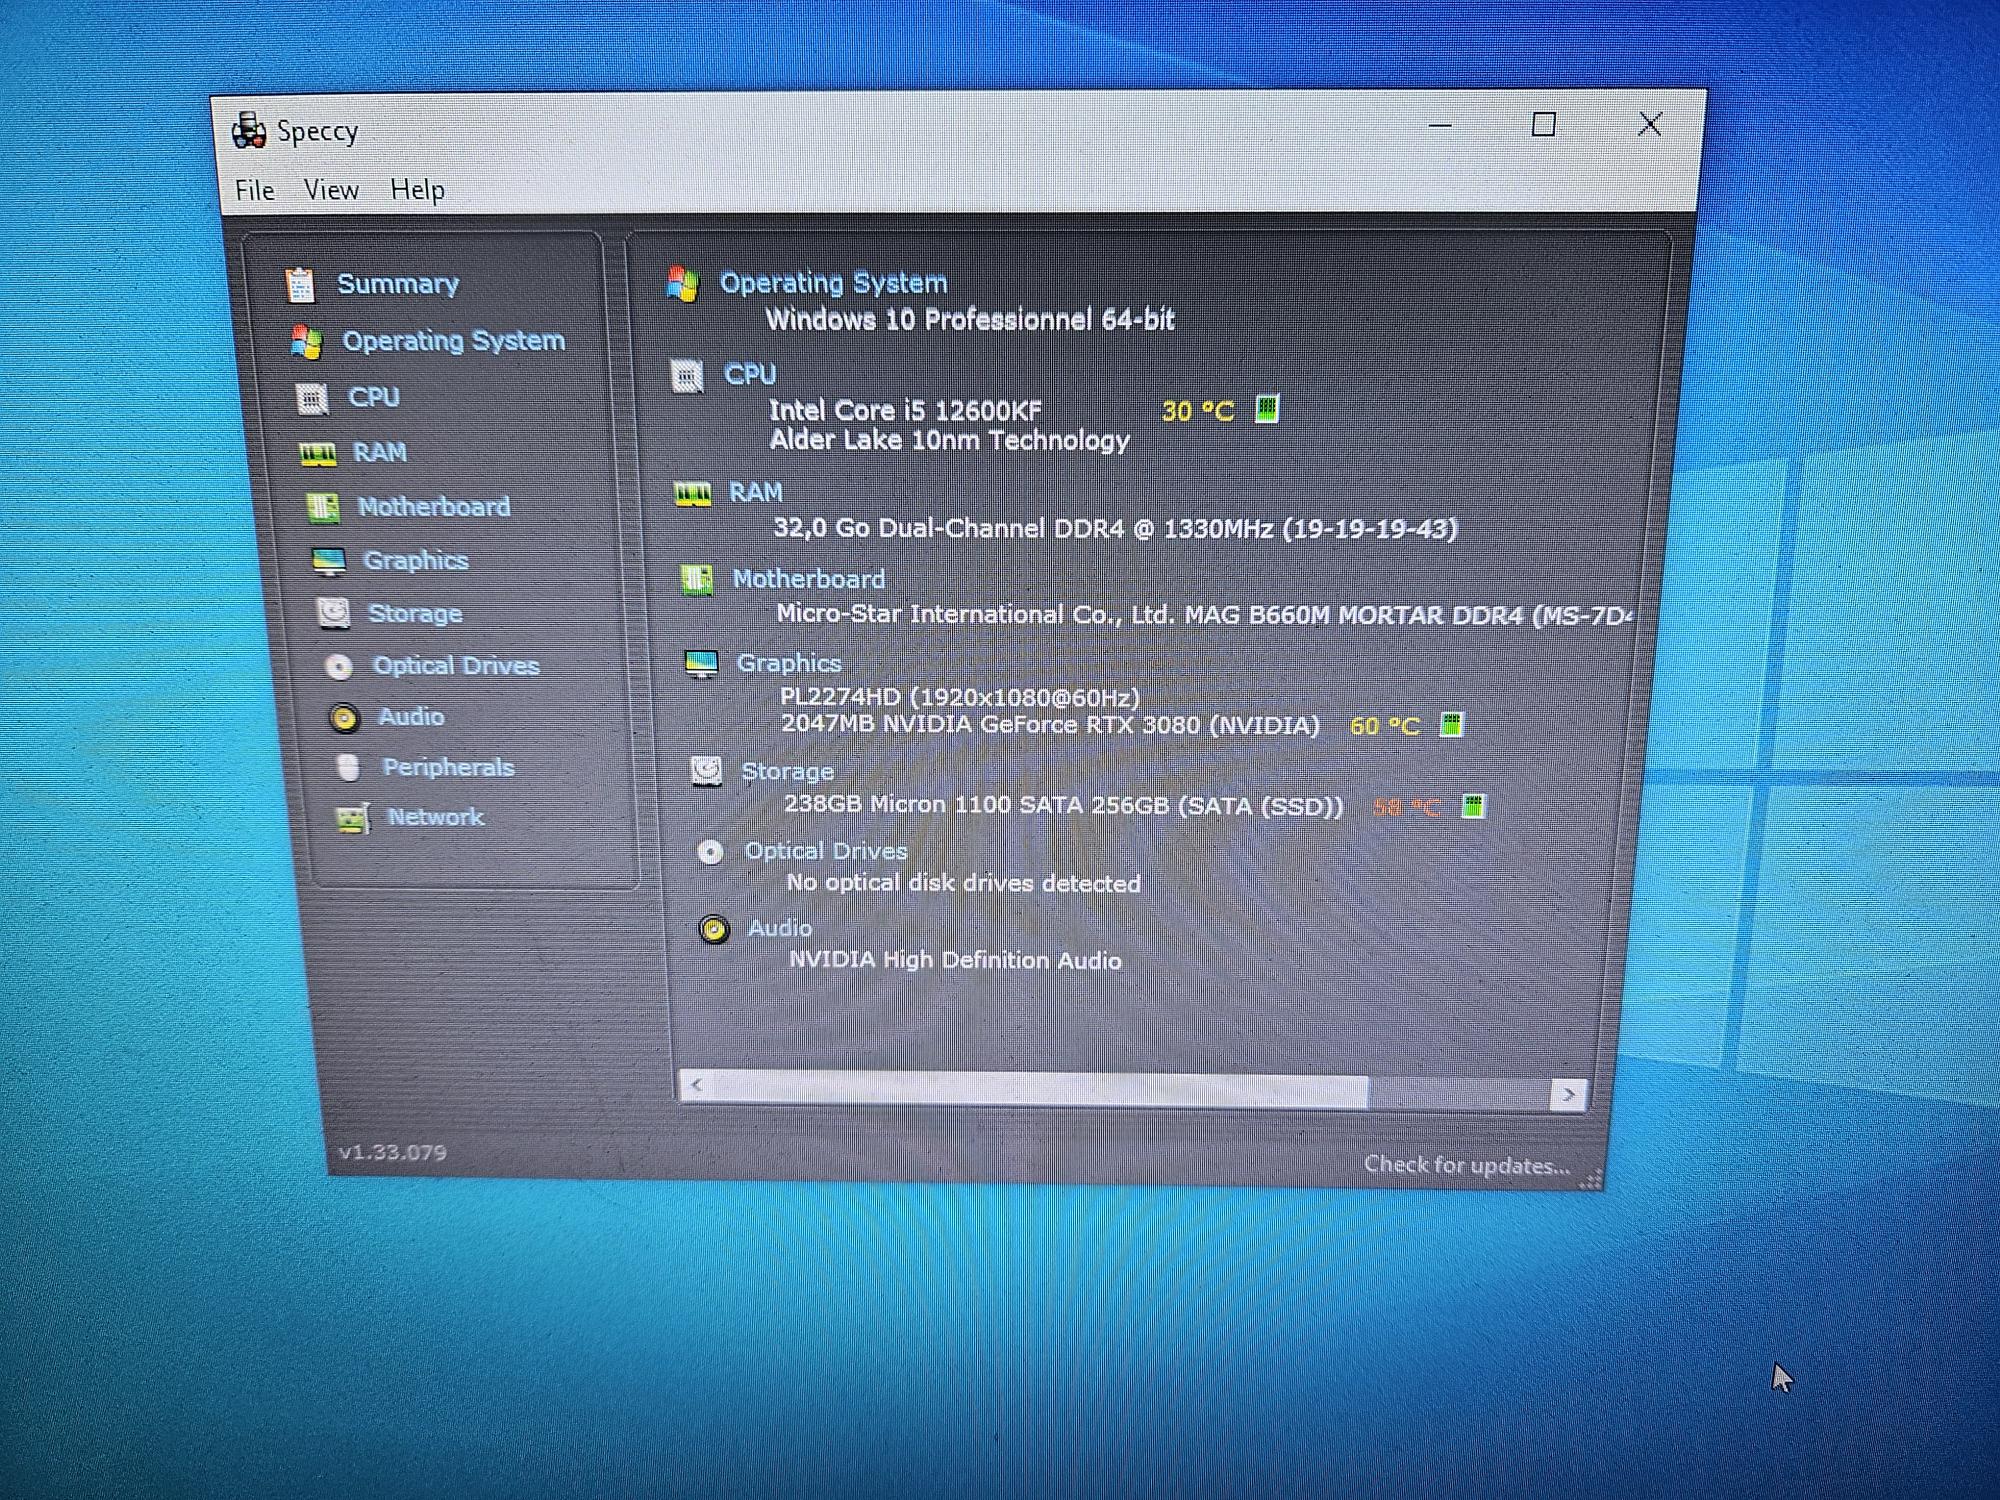Screen dimensions: 2000x1500
Task: Click the Storage drive icon in main panel
Action: pos(706,771)
